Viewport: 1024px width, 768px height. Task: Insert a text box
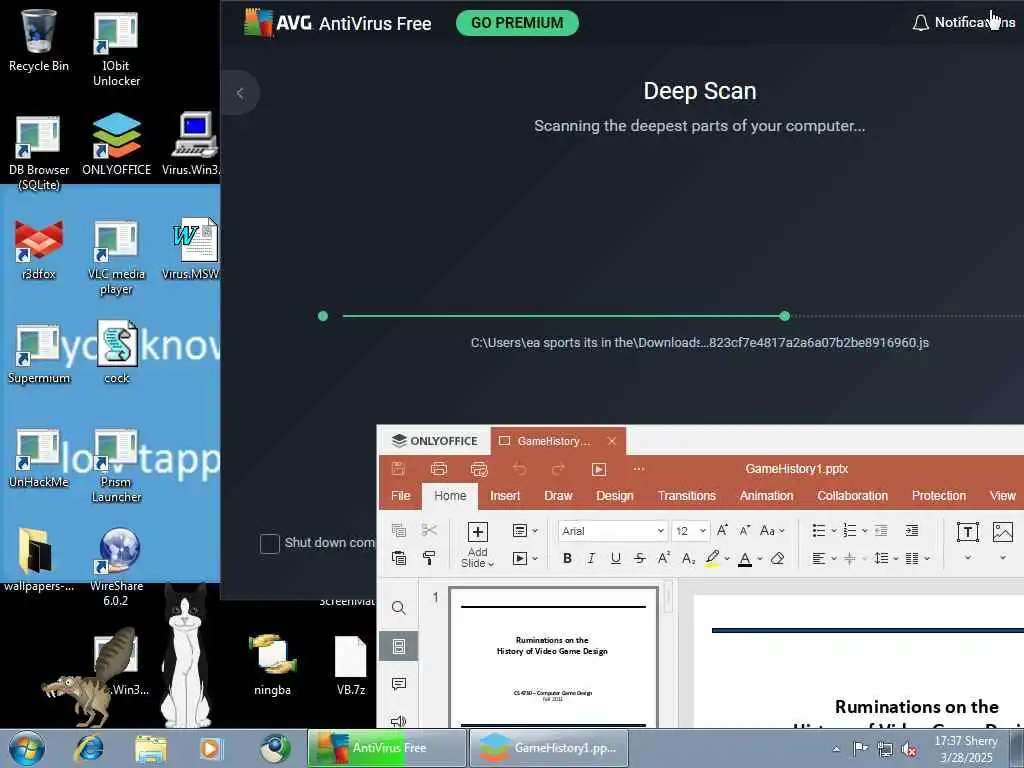click(967, 532)
